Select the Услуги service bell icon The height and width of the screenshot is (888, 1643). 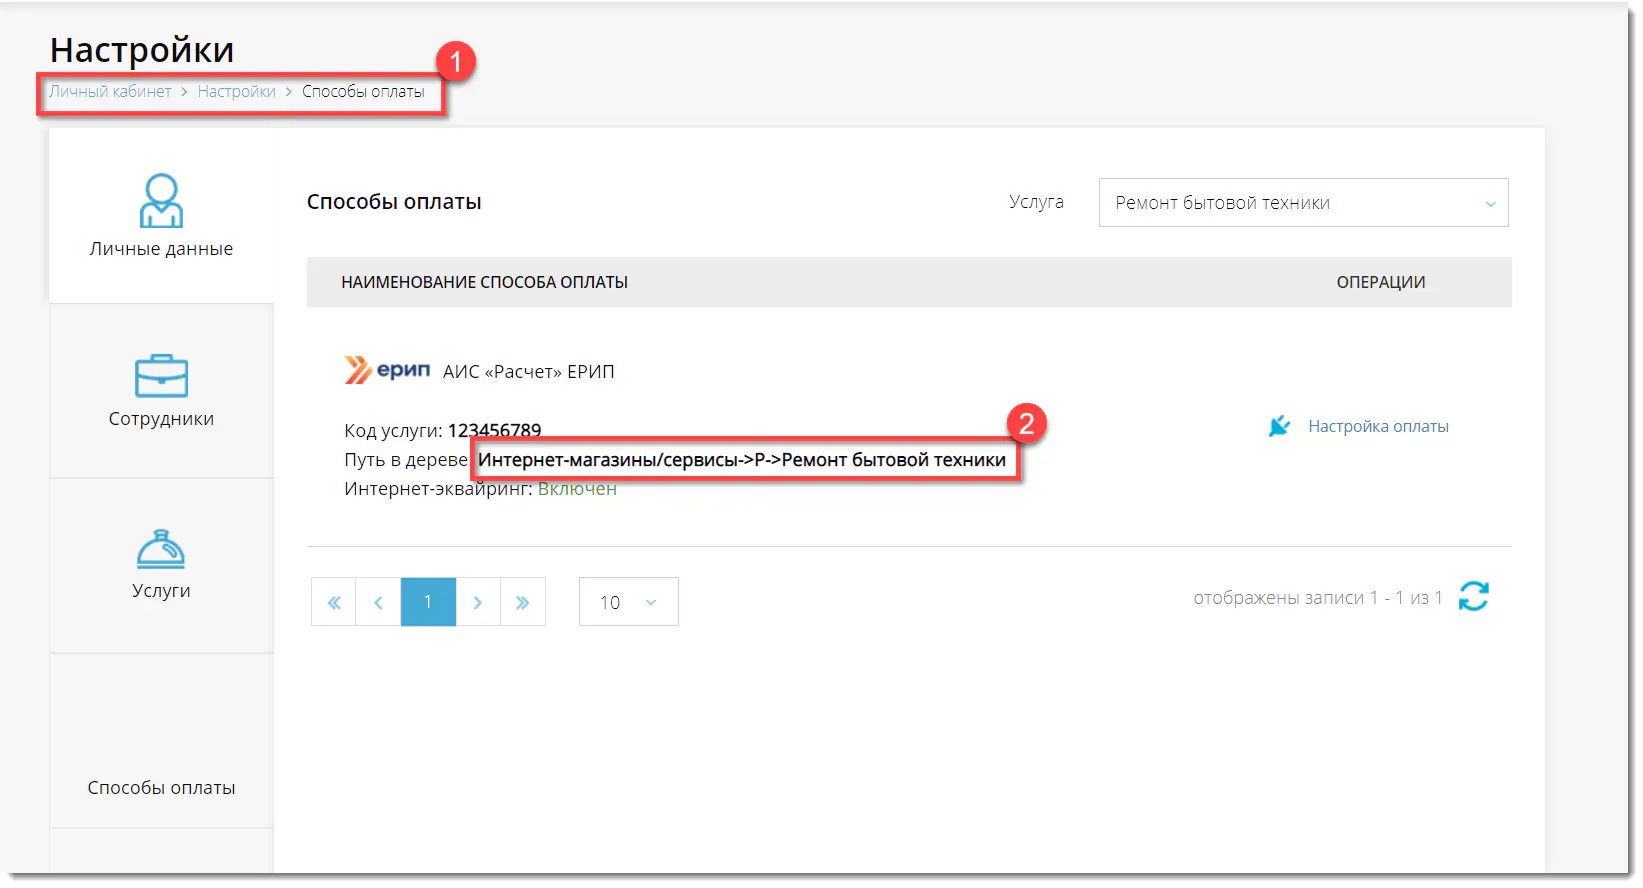[x=161, y=548]
